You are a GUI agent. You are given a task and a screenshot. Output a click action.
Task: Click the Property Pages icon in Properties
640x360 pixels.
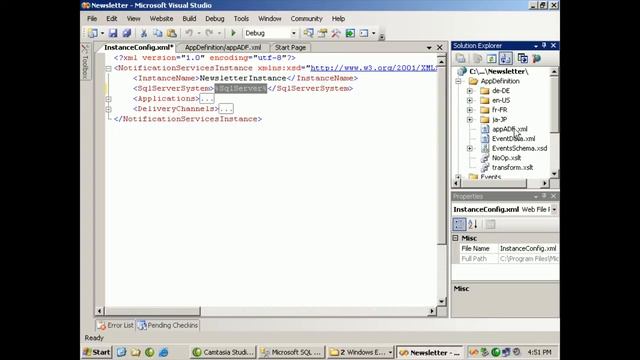coord(490,224)
